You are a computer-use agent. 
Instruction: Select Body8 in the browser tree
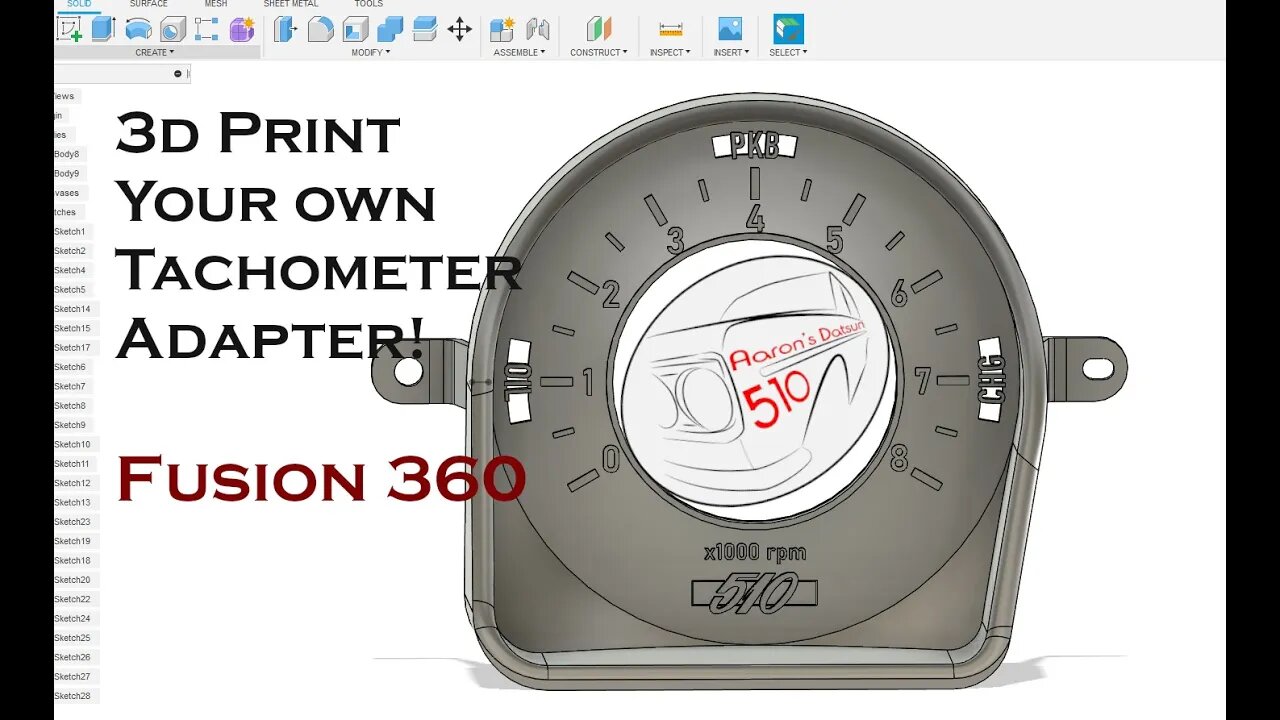click(x=68, y=154)
